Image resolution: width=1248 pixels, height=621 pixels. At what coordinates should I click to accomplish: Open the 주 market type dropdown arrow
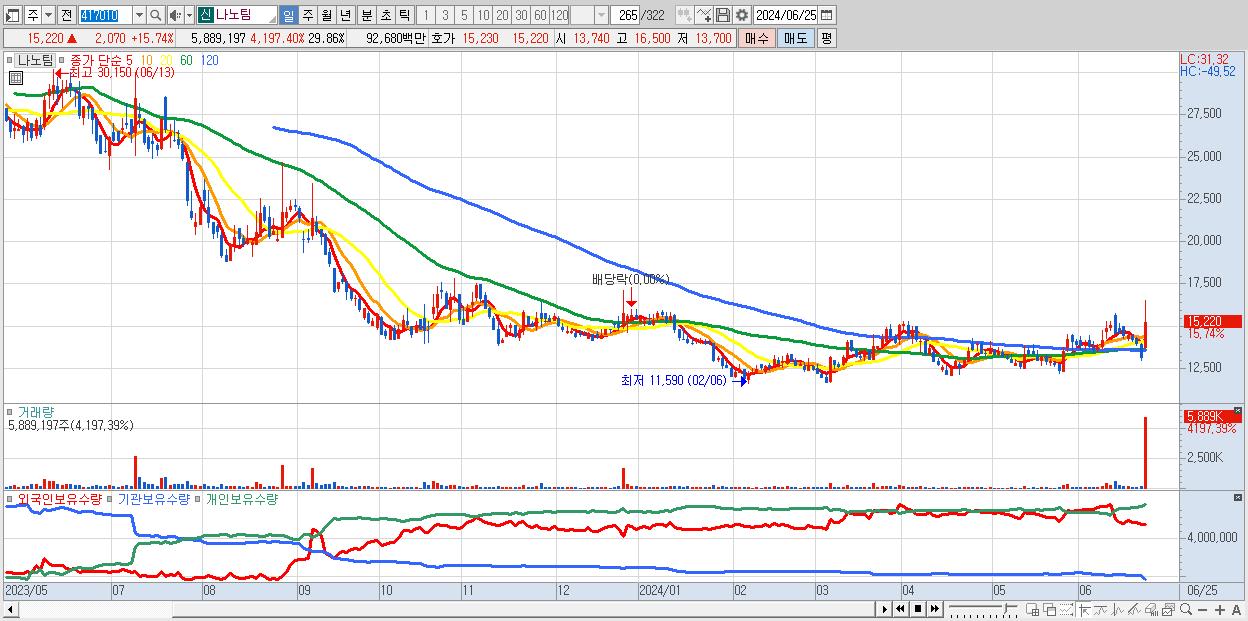click(x=49, y=15)
